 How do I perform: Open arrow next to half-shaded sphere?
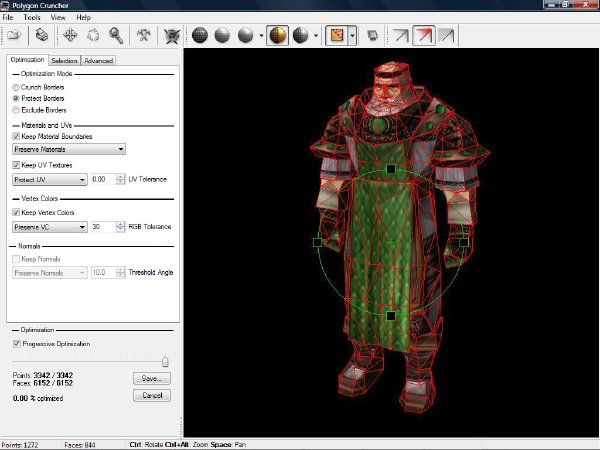(316, 36)
